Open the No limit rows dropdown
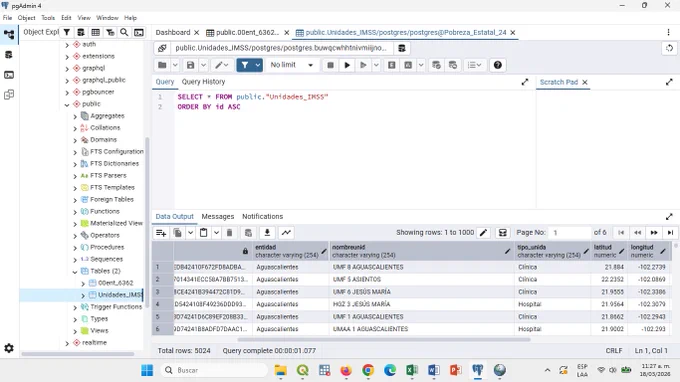This screenshot has height=382, width=680. click(x=291, y=65)
